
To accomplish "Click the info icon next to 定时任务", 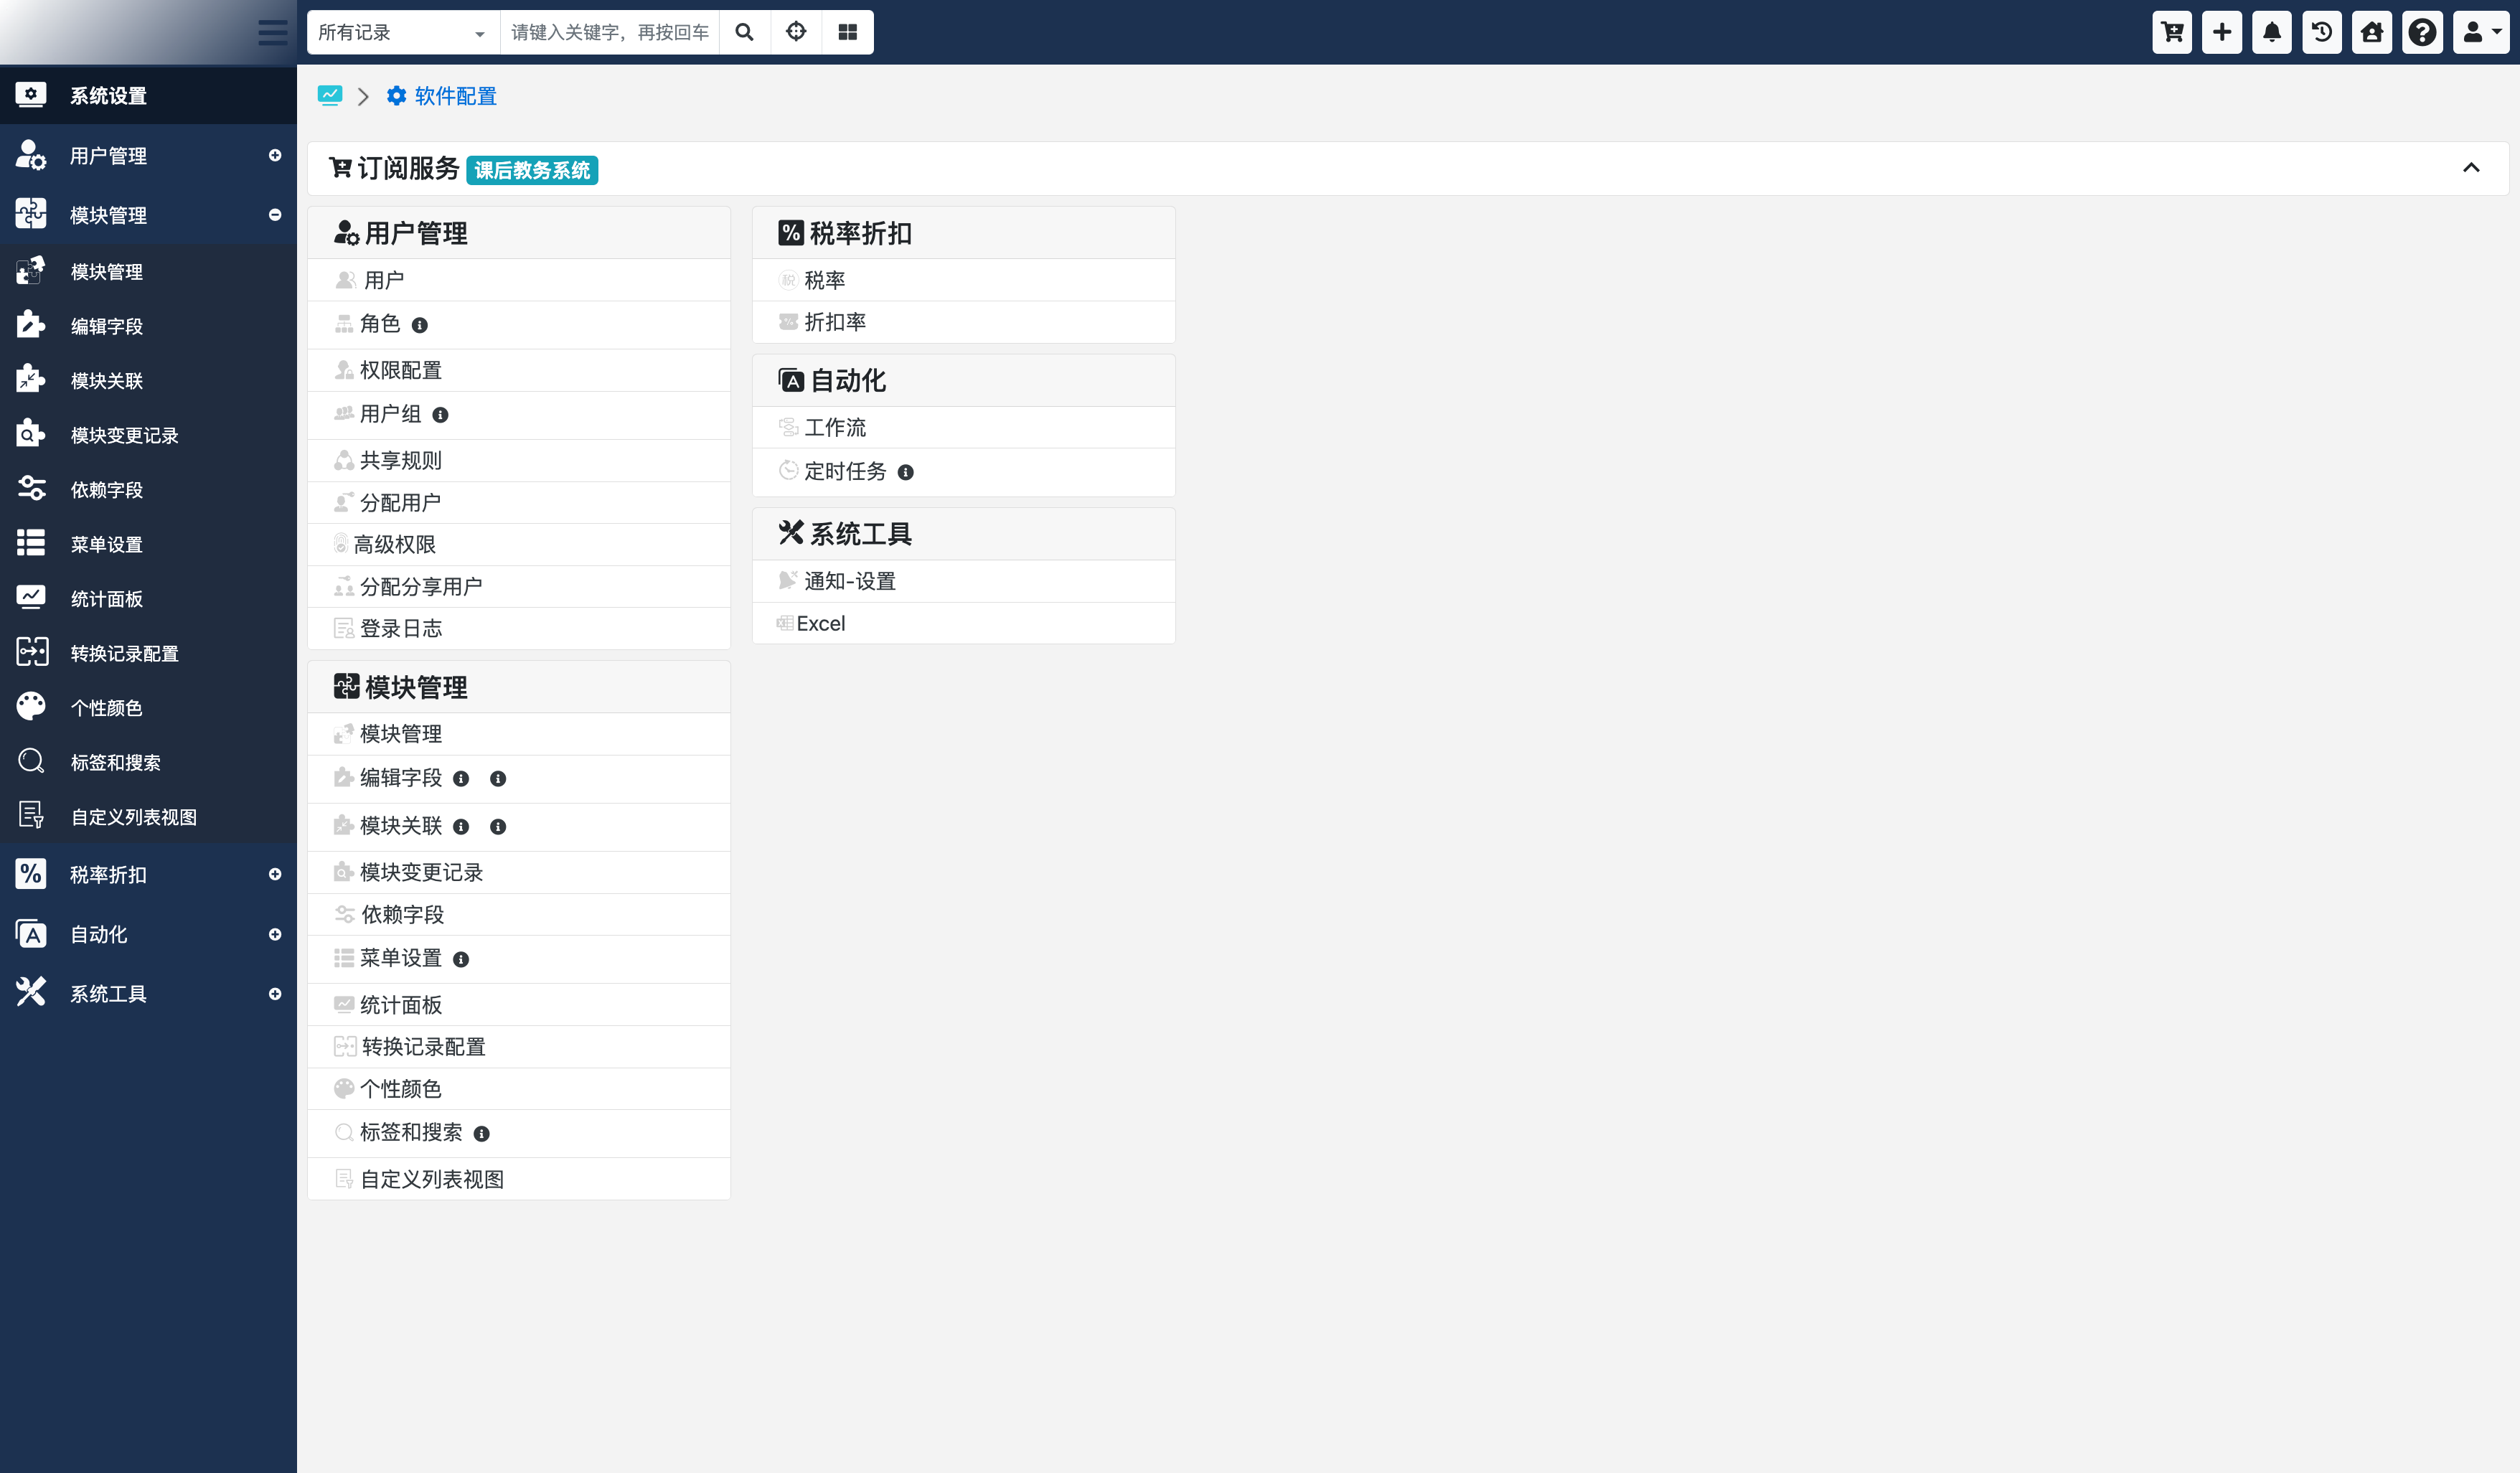I will [x=905, y=472].
